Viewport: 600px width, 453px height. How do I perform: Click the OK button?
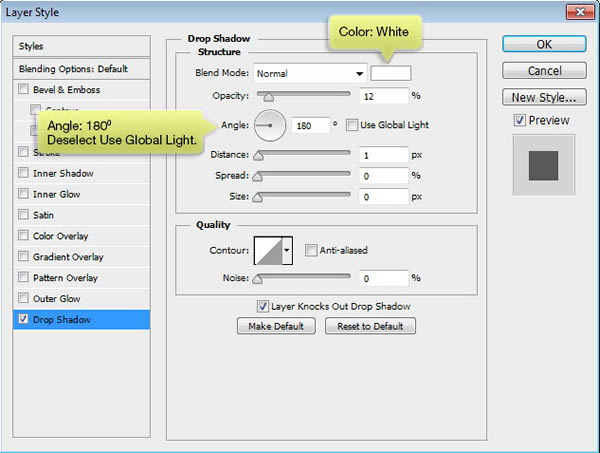click(x=544, y=44)
